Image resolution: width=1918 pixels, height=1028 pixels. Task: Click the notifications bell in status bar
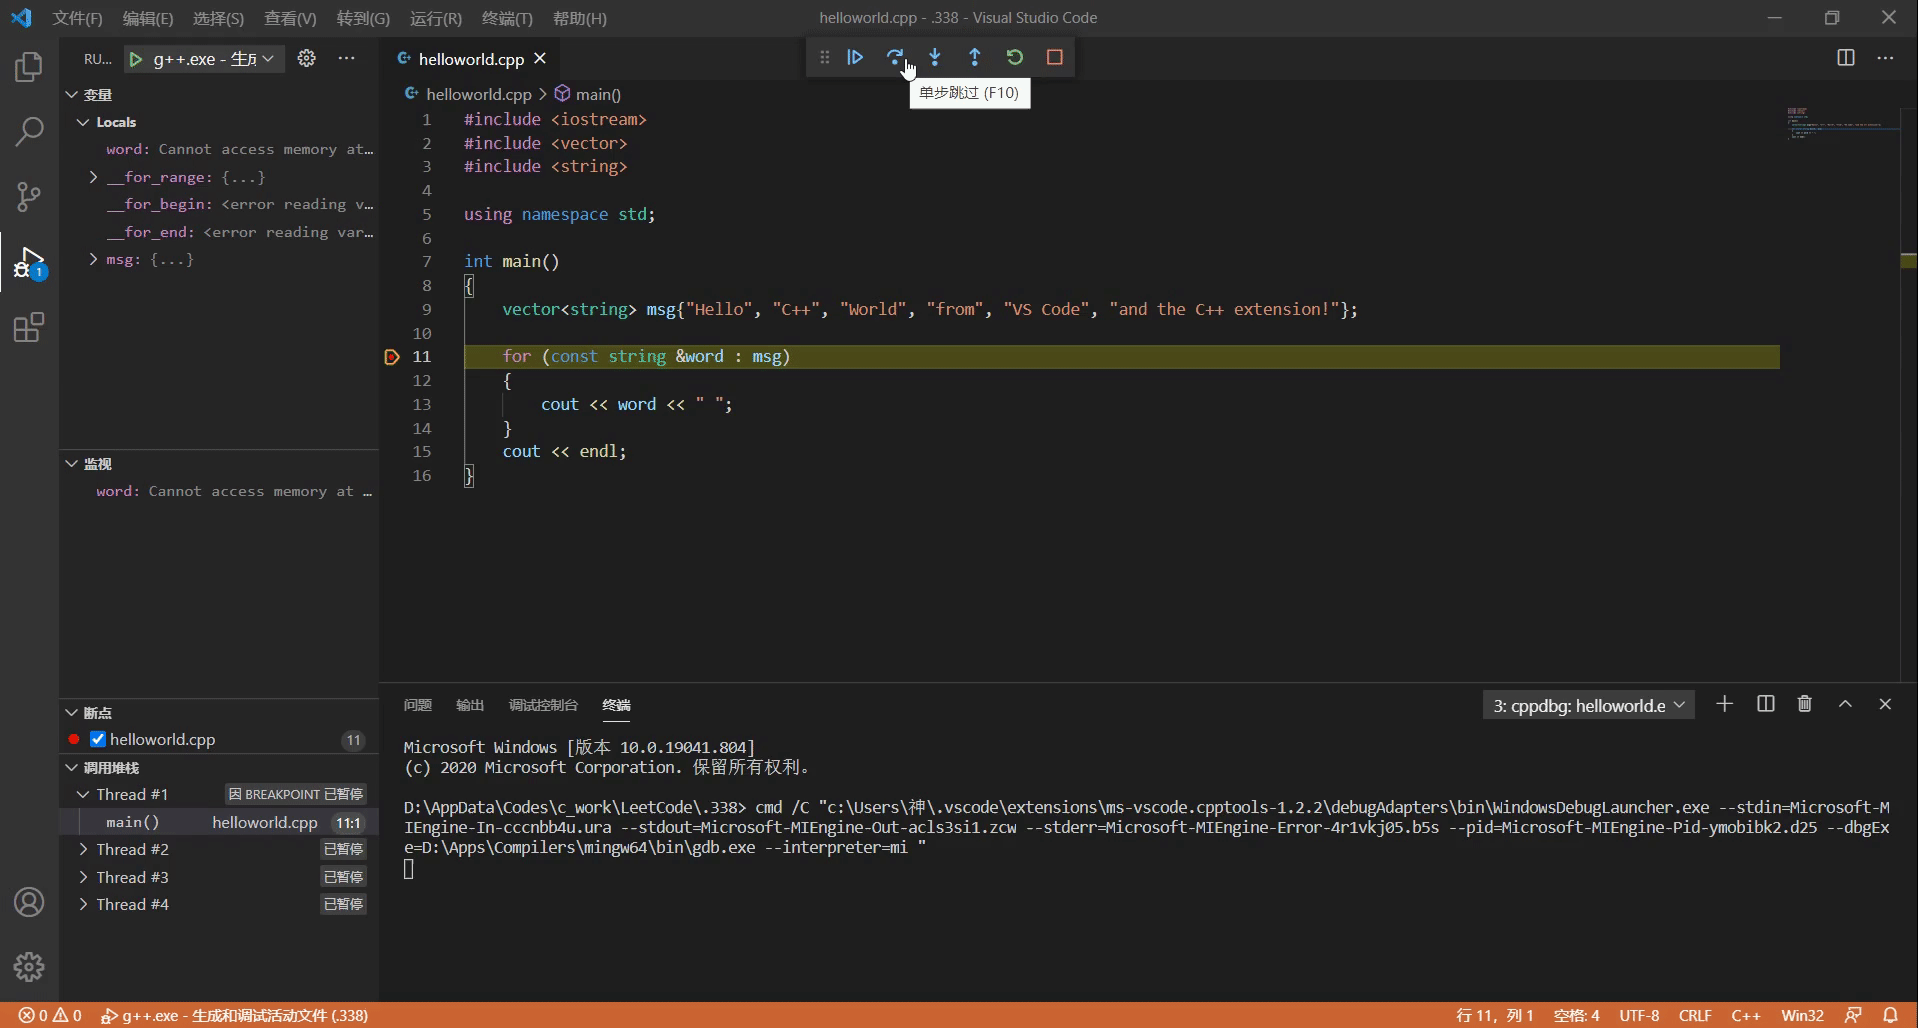1890,1015
